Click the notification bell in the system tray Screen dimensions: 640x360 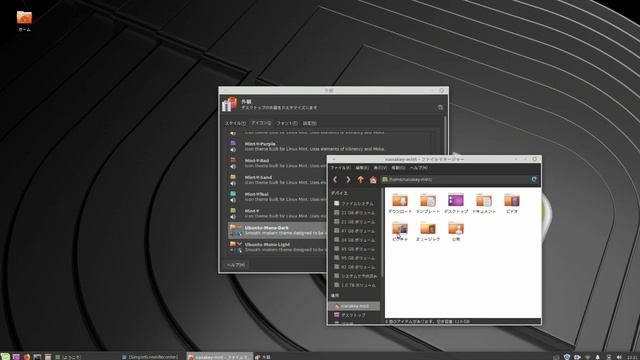tap(598, 357)
